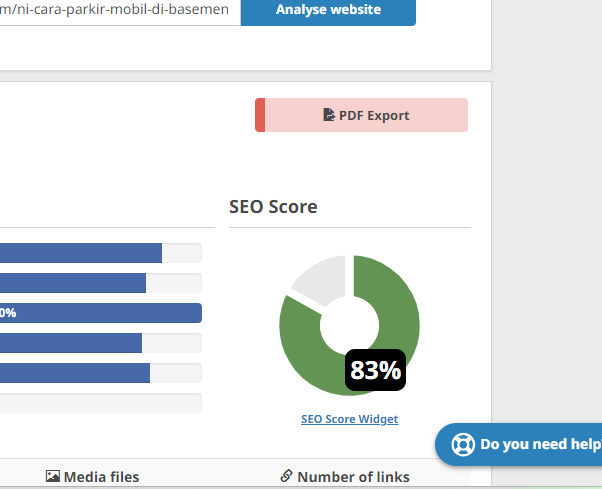
Task: Click the Analyse website button
Action: (328, 10)
